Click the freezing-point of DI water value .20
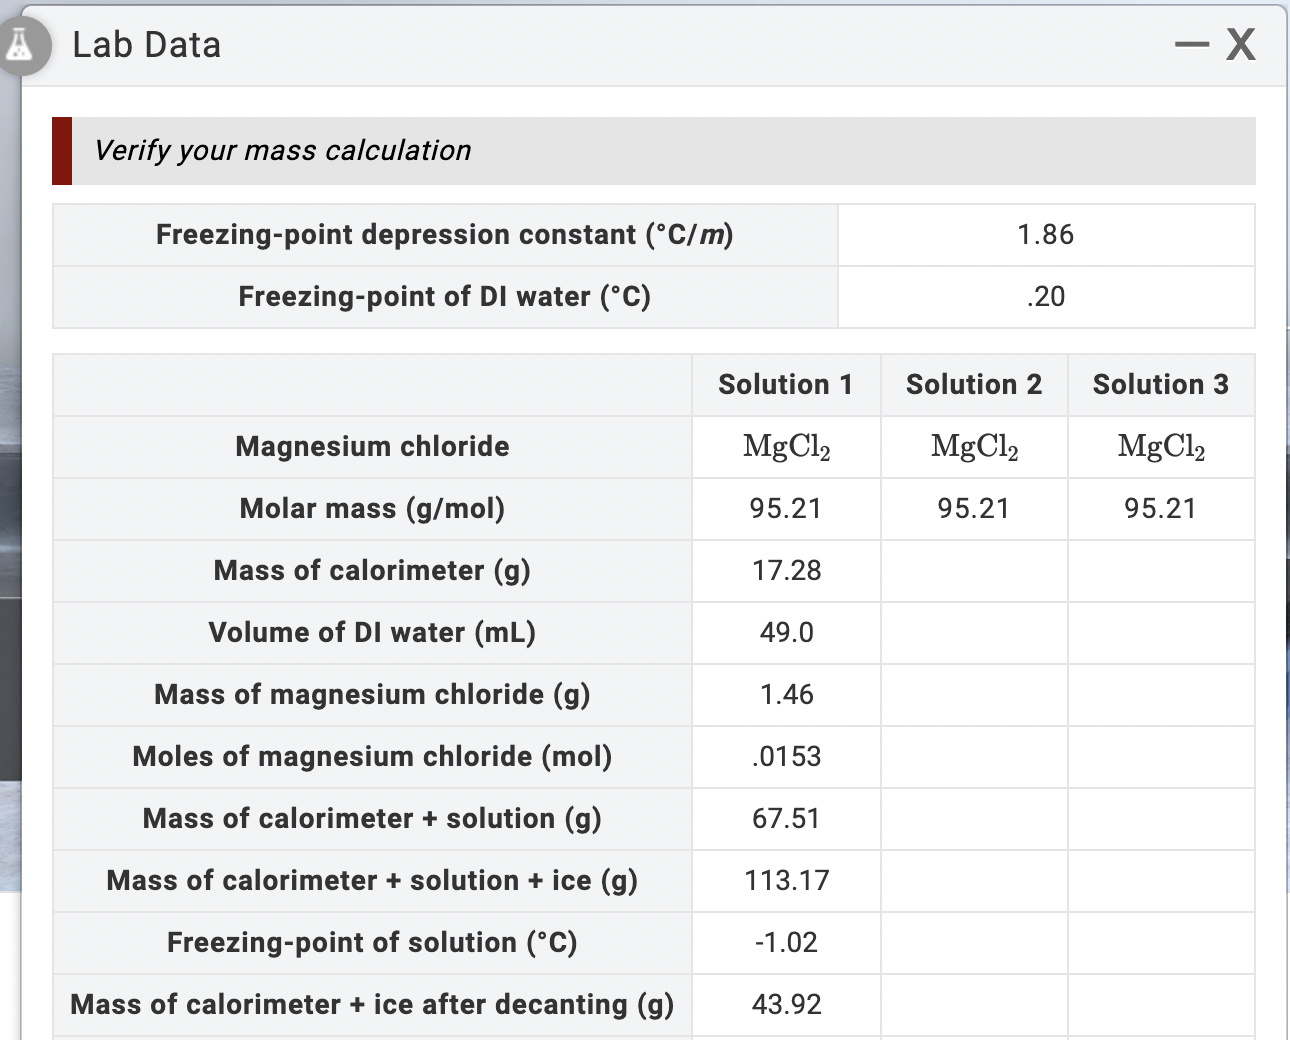 (1045, 296)
